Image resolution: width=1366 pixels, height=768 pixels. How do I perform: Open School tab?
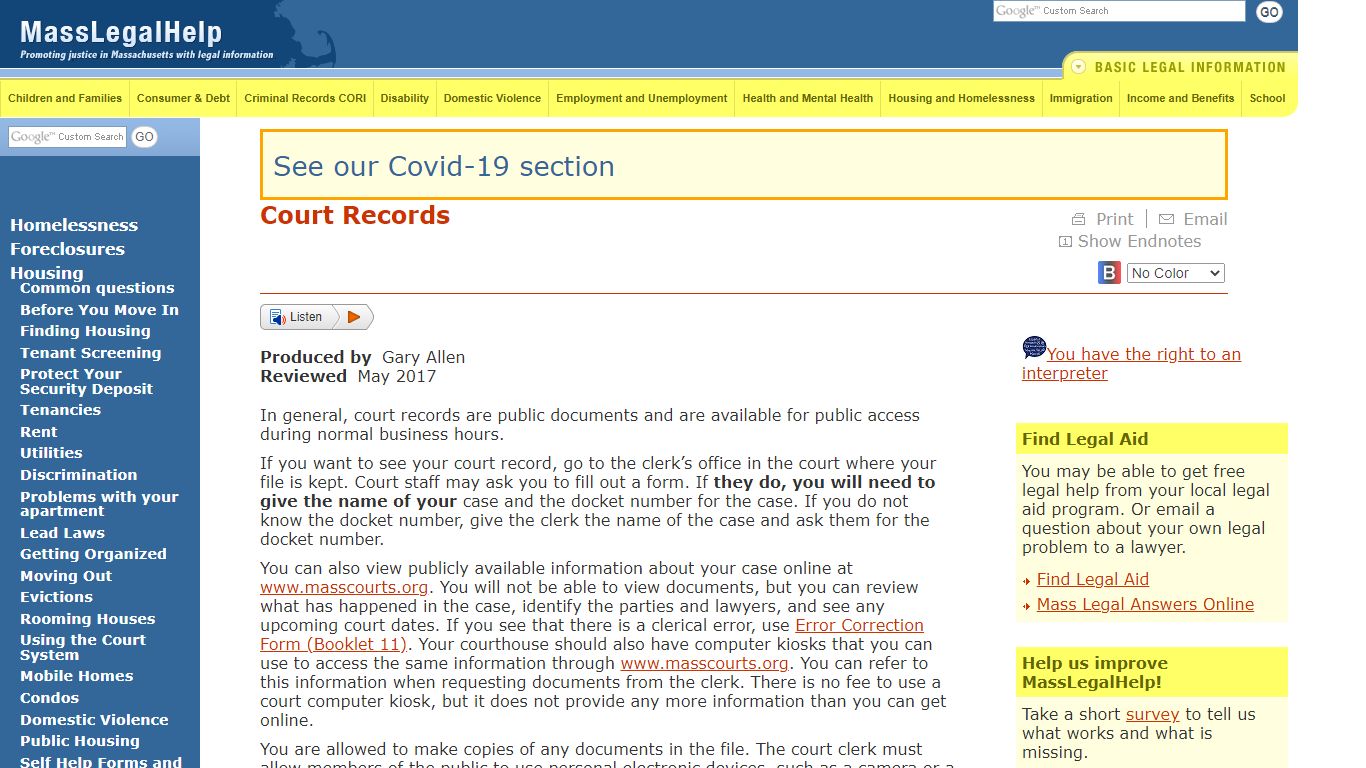1267,98
